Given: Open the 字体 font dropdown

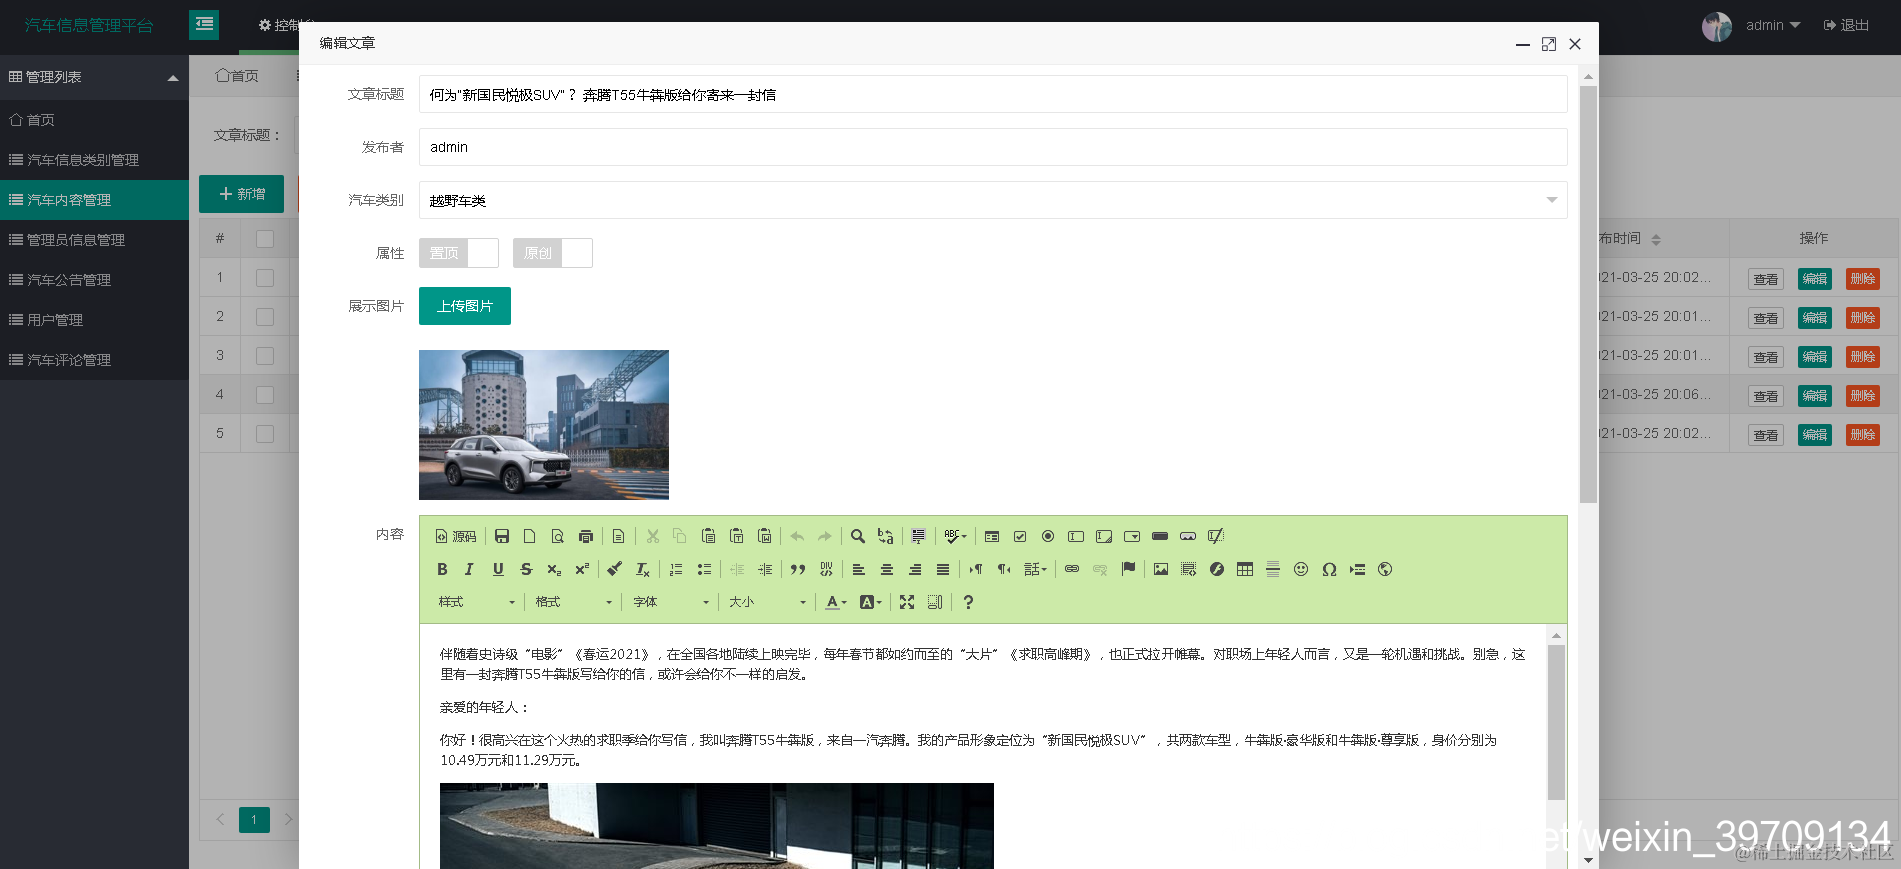Looking at the screenshot, I should [671, 602].
